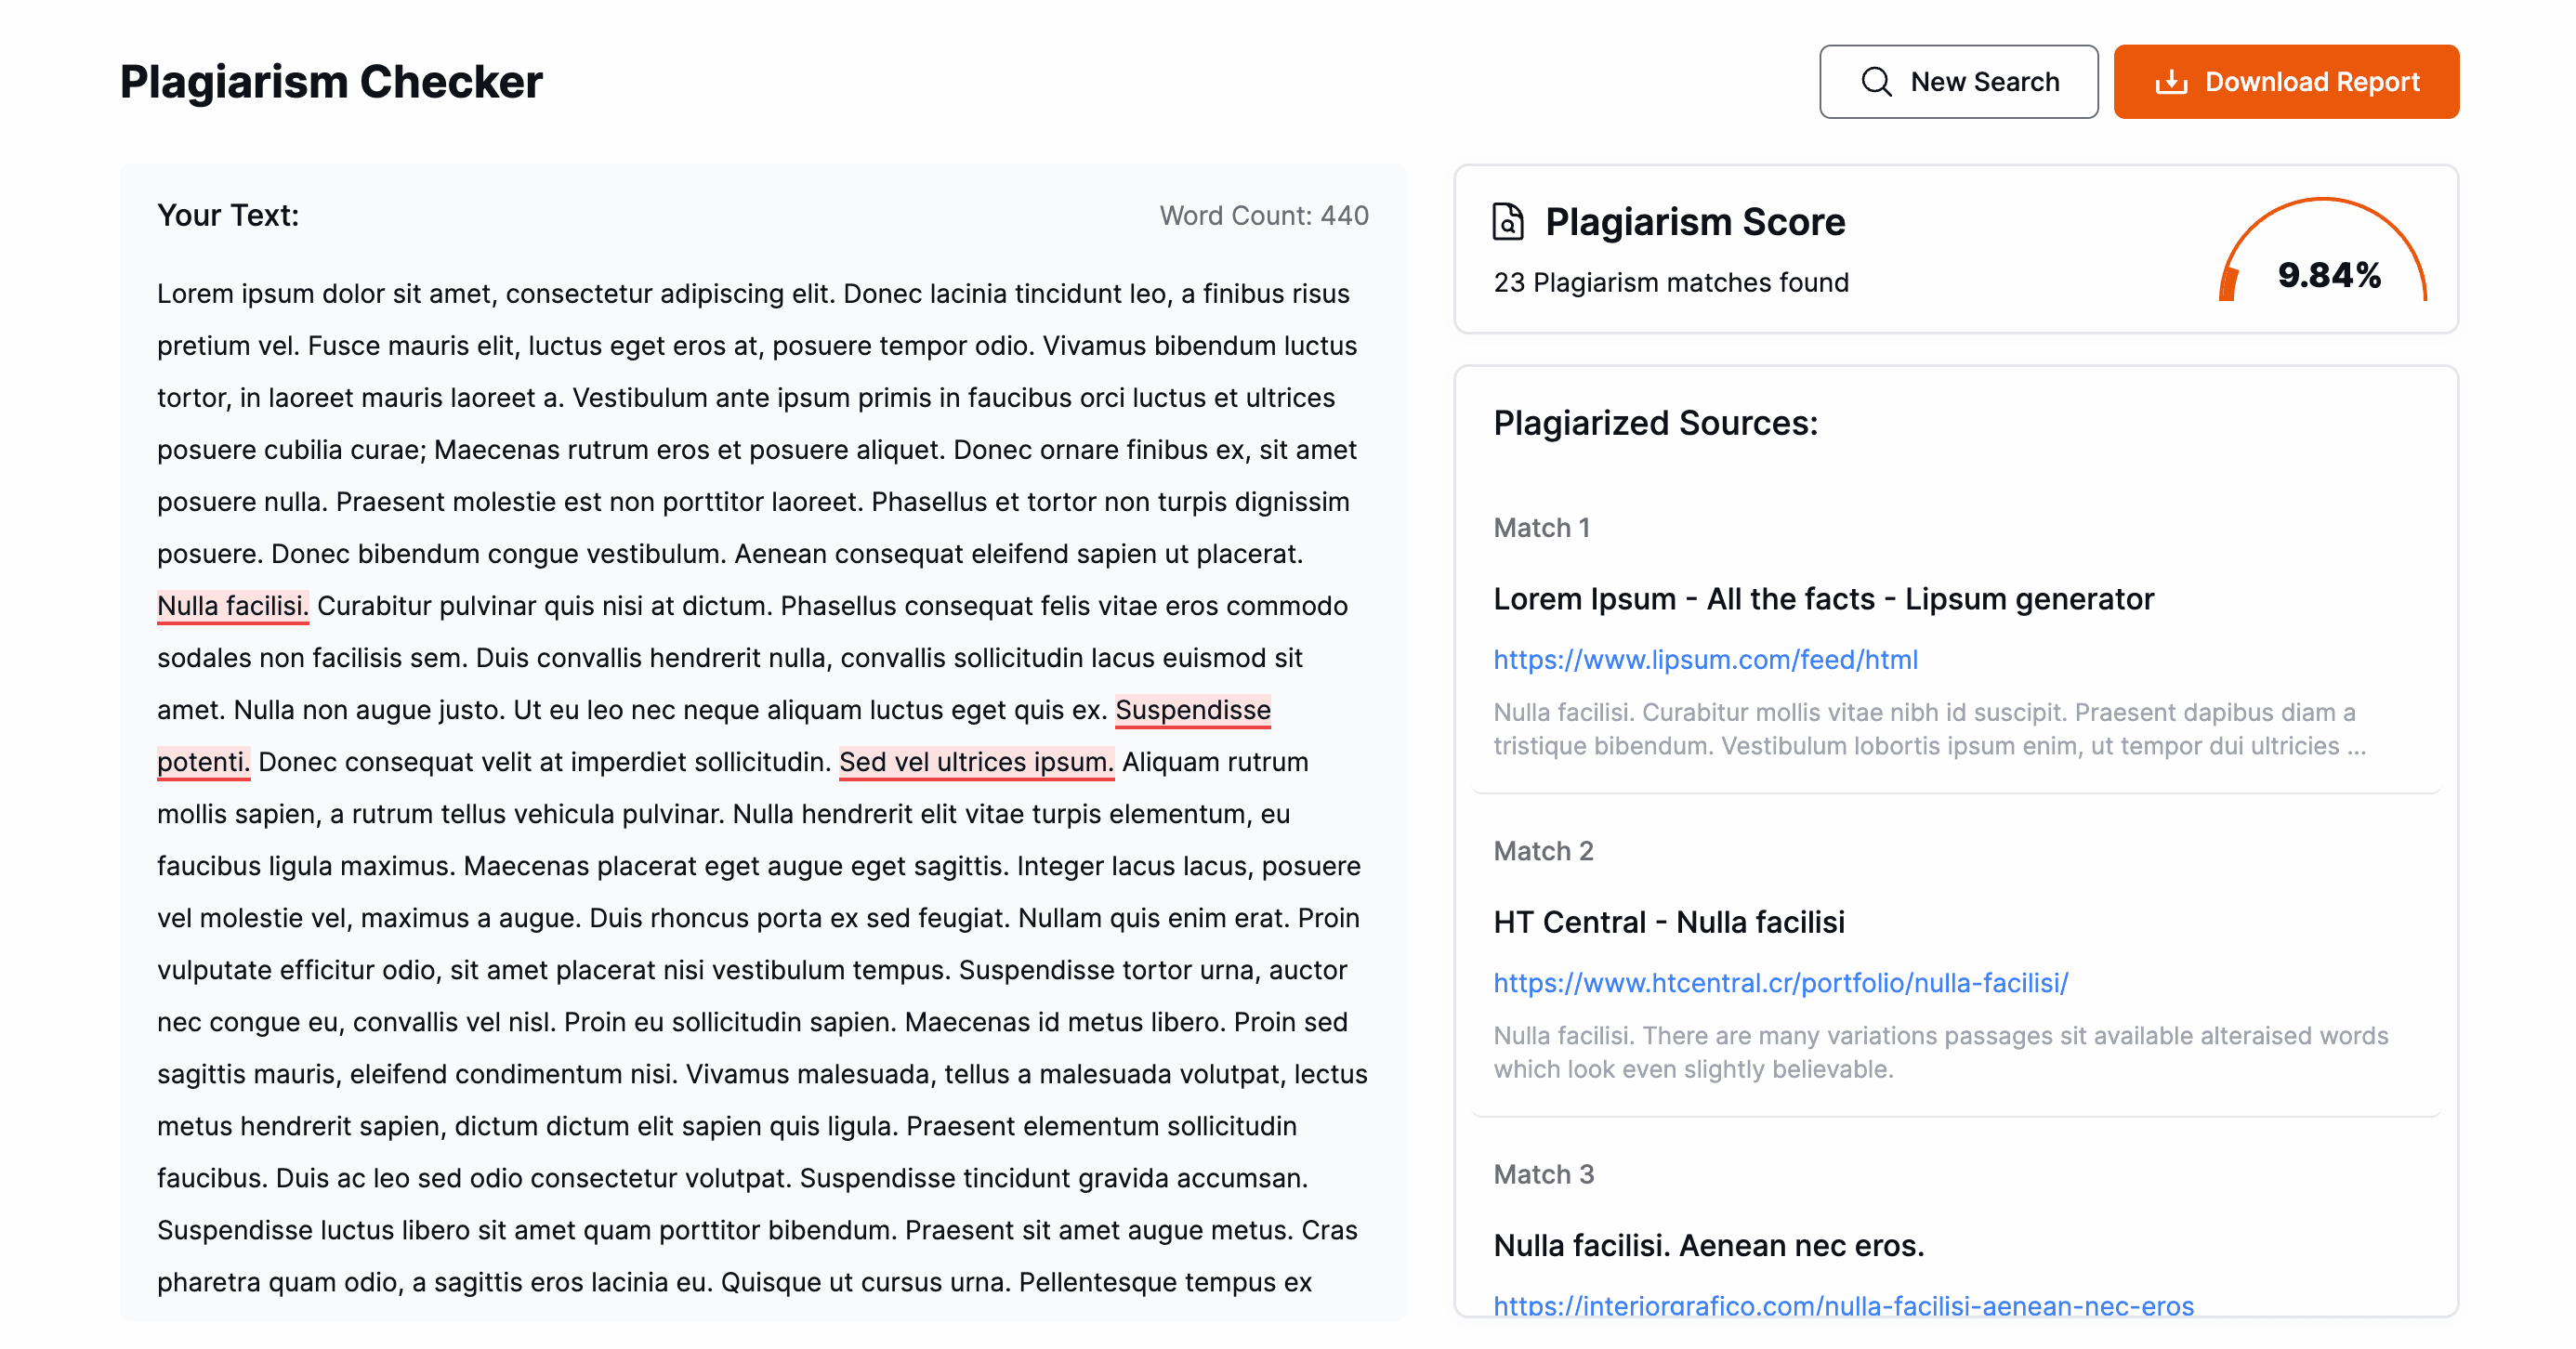This screenshot has width=2576, height=1349.
Task: Open the htcentral.cr nulla-facilisi link
Action: [x=1780, y=982]
